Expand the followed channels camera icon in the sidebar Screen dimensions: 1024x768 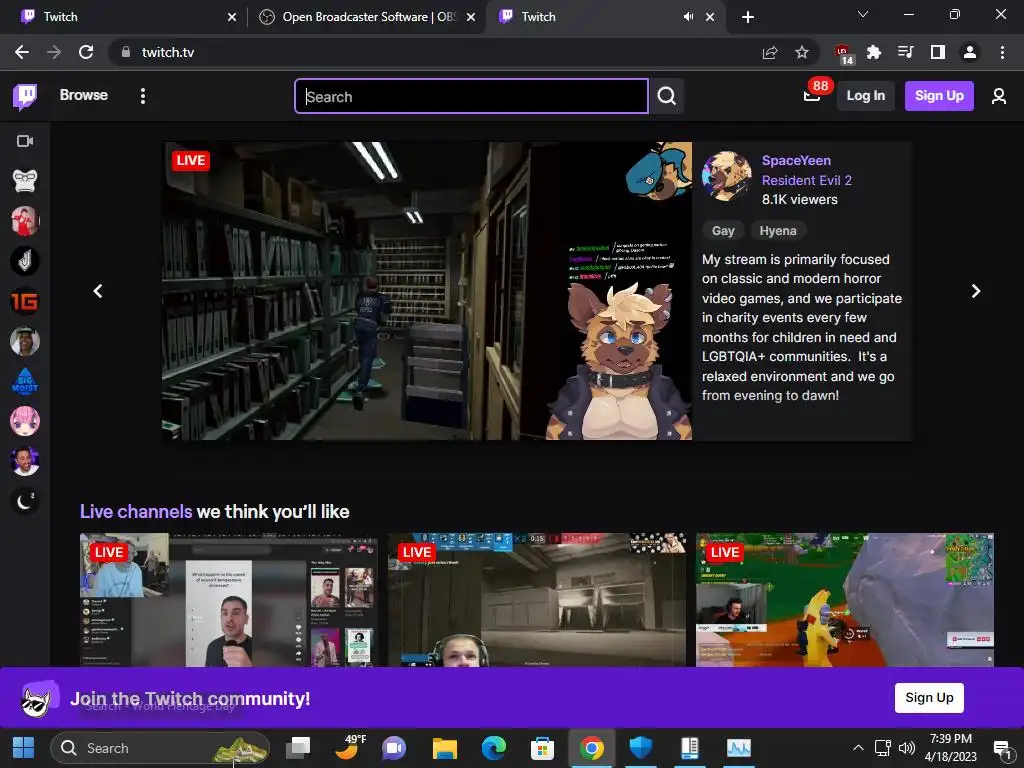click(x=25, y=141)
